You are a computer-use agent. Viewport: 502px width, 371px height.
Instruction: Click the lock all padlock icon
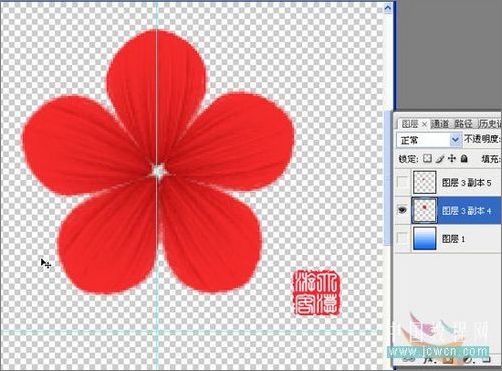[x=464, y=159]
